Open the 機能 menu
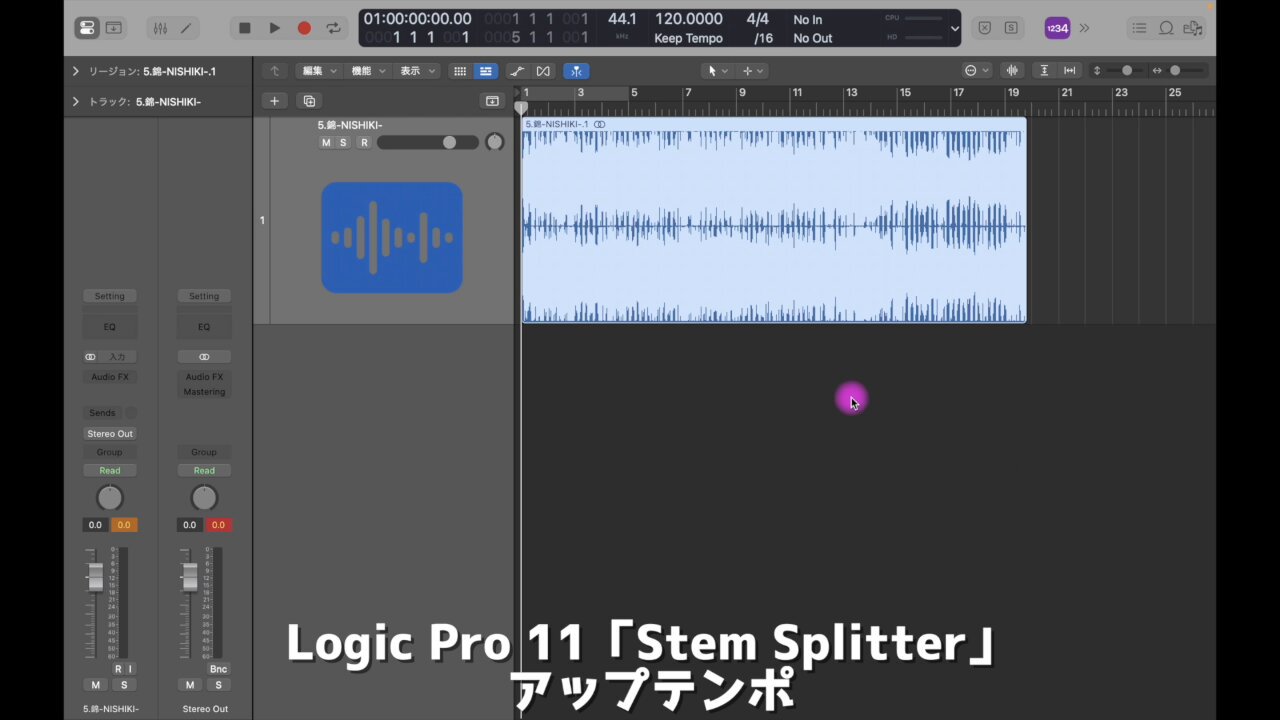The height and width of the screenshot is (720, 1280). (368, 71)
